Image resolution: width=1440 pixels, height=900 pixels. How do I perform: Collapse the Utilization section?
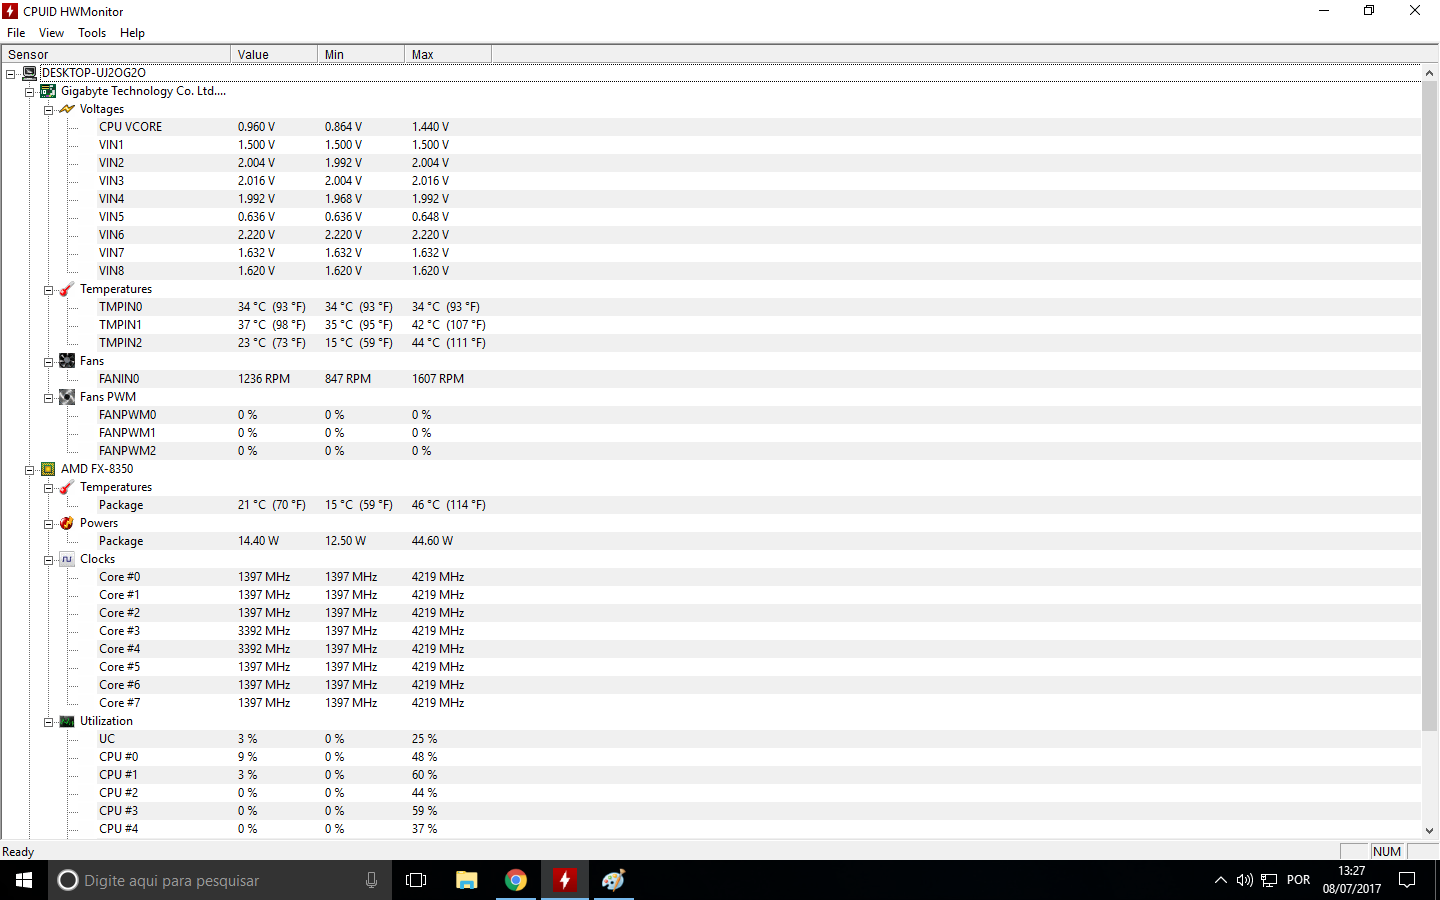coord(49,722)
